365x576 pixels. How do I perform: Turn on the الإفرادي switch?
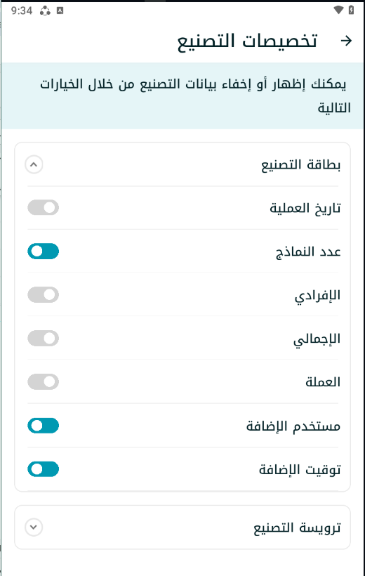coord(43,295)
